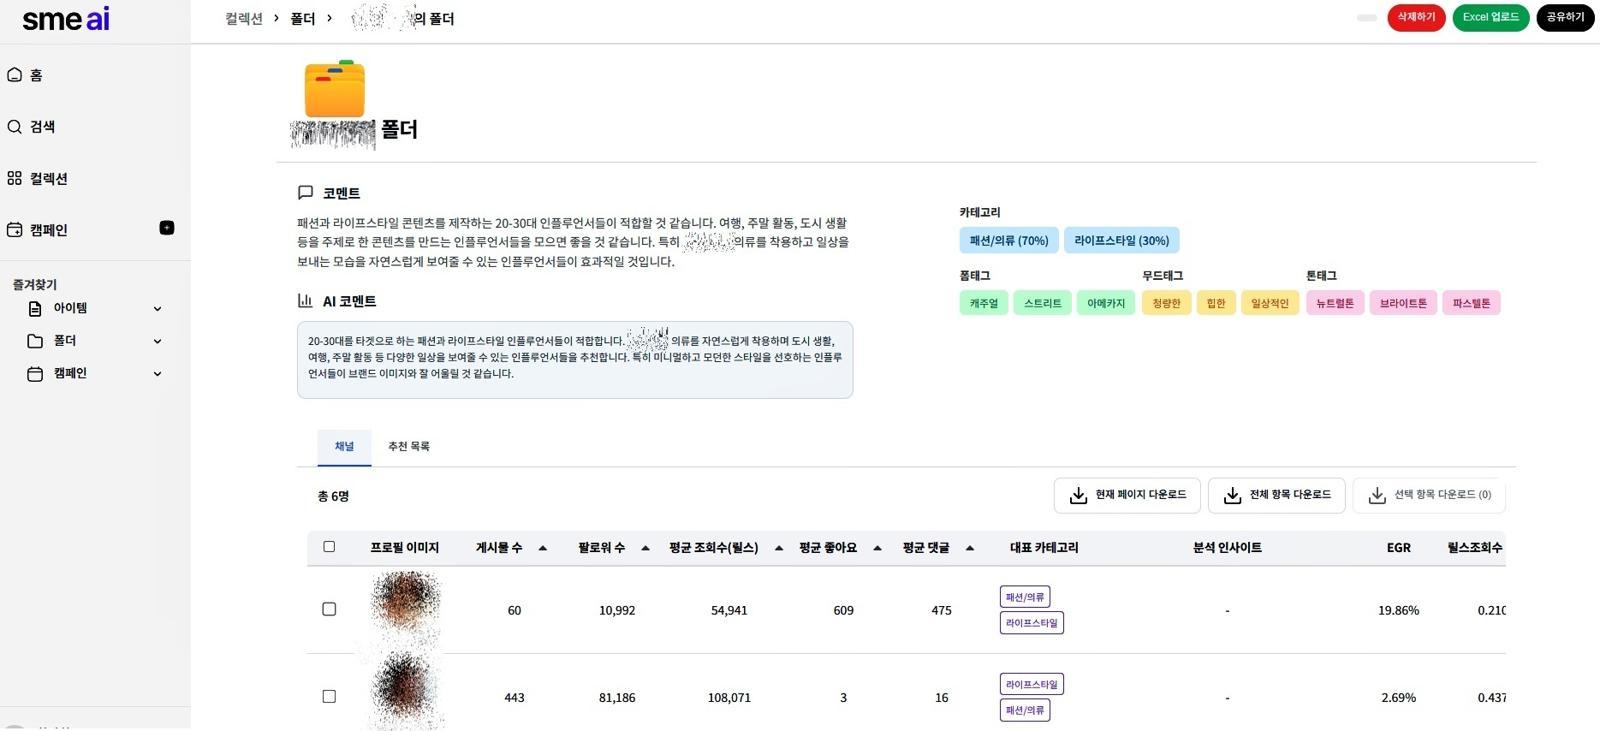
Task: Switch to the 채널 tab
Action: tap(344, 447)
